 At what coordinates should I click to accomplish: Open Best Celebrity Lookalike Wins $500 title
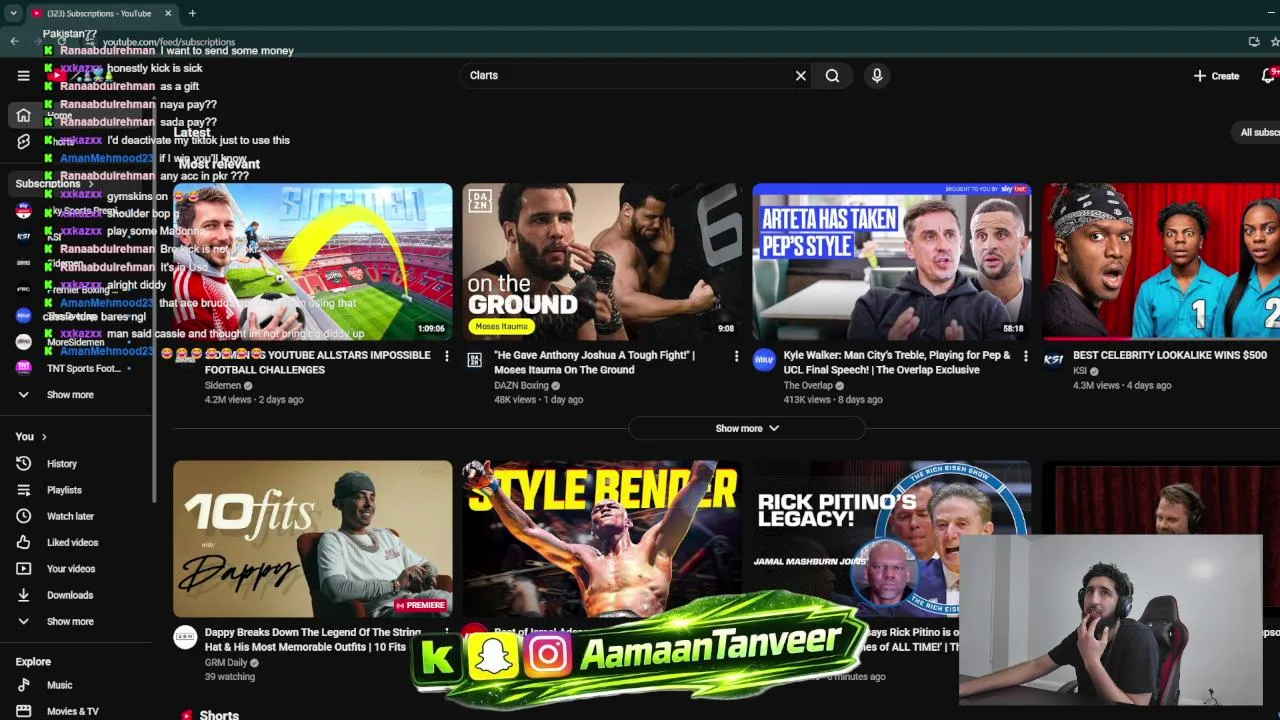coord(1170,355)
